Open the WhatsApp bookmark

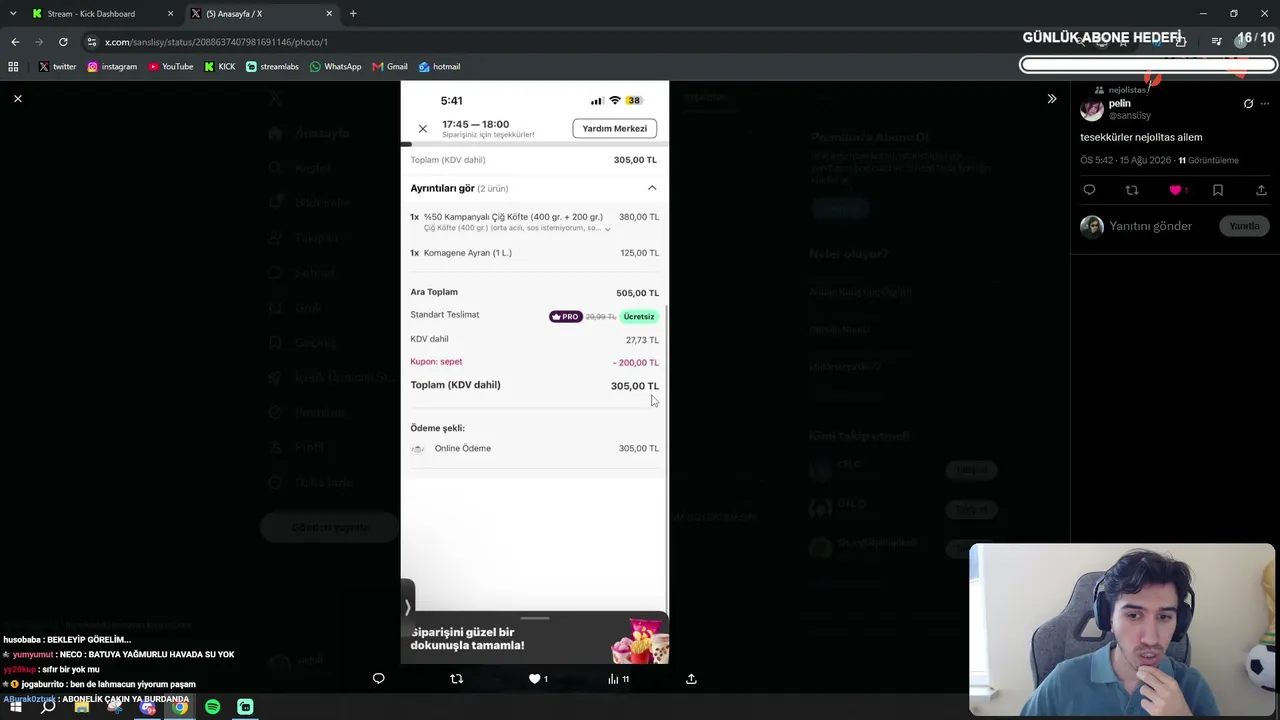tap(336, 67)
